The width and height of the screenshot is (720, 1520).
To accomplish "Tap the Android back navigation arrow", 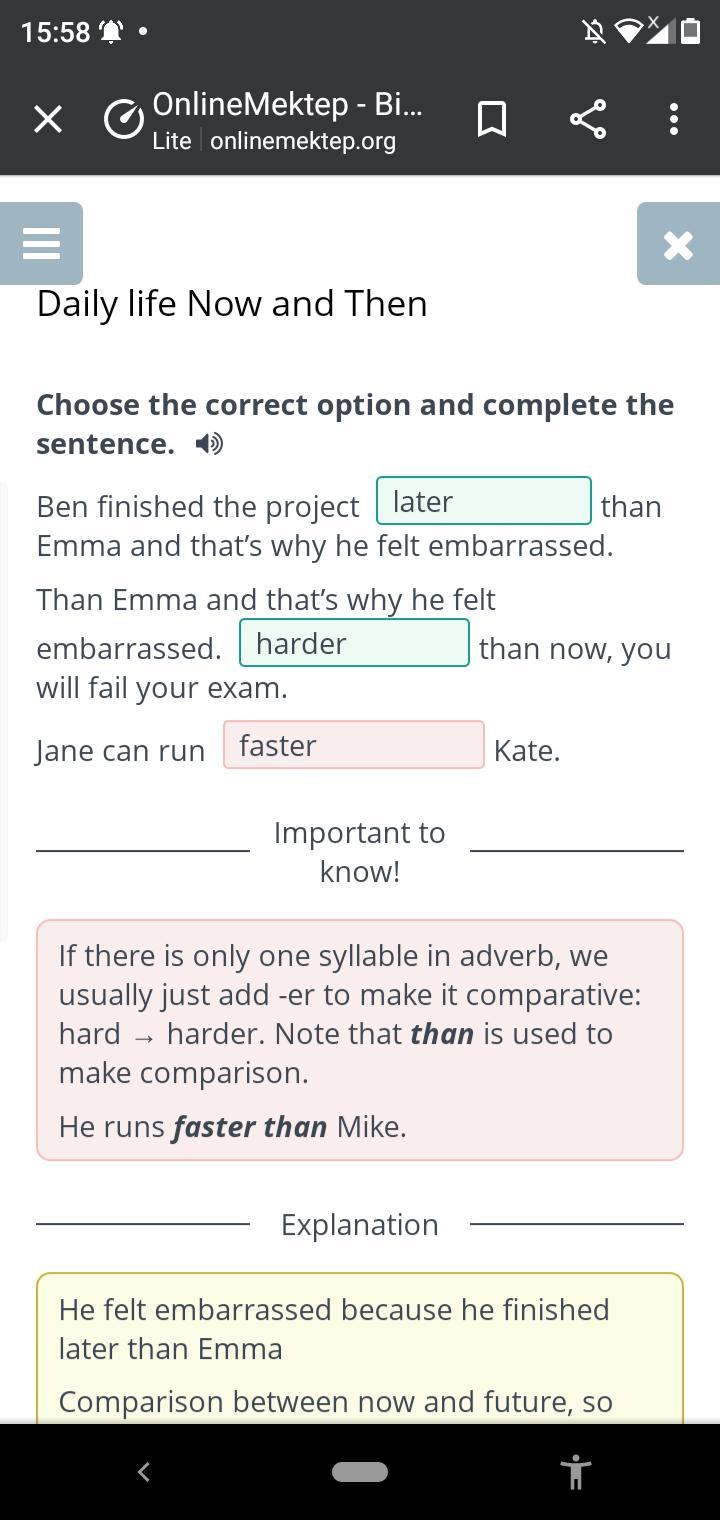I will 143,1471.
